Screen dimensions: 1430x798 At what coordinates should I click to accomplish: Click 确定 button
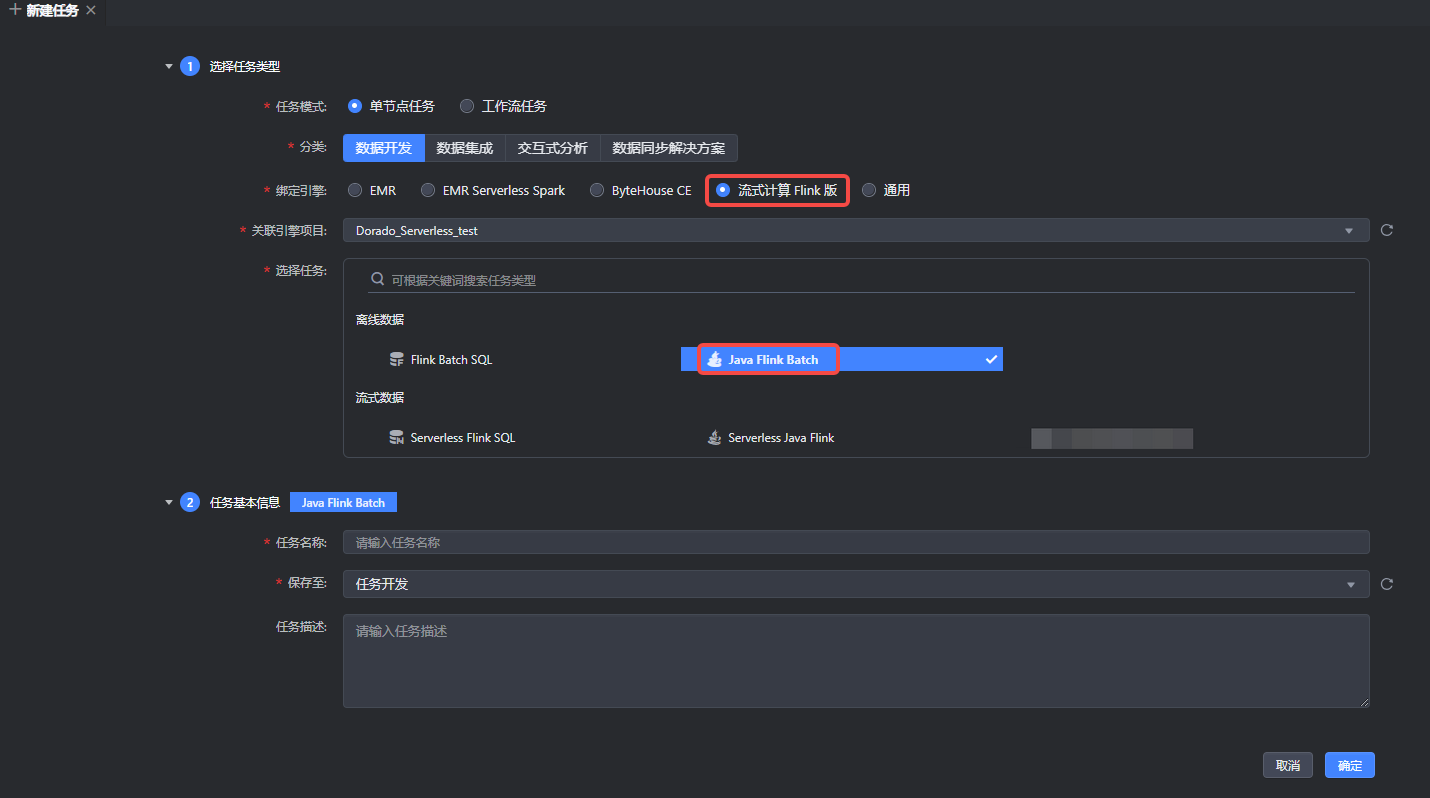coord(1350,765)
